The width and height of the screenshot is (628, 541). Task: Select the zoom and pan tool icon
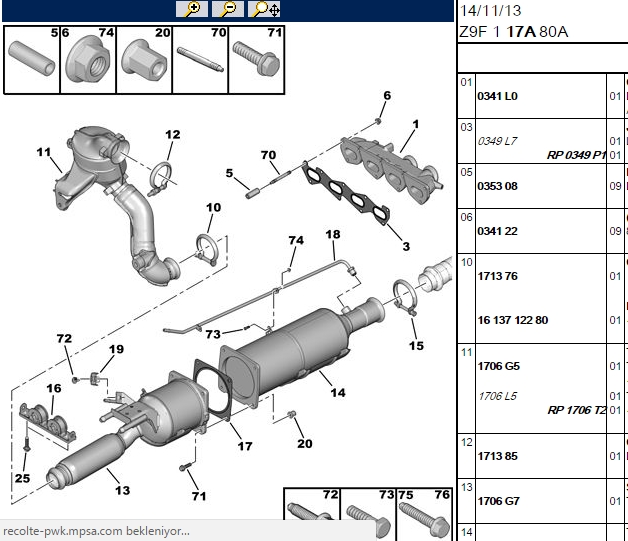pos(264,9)
